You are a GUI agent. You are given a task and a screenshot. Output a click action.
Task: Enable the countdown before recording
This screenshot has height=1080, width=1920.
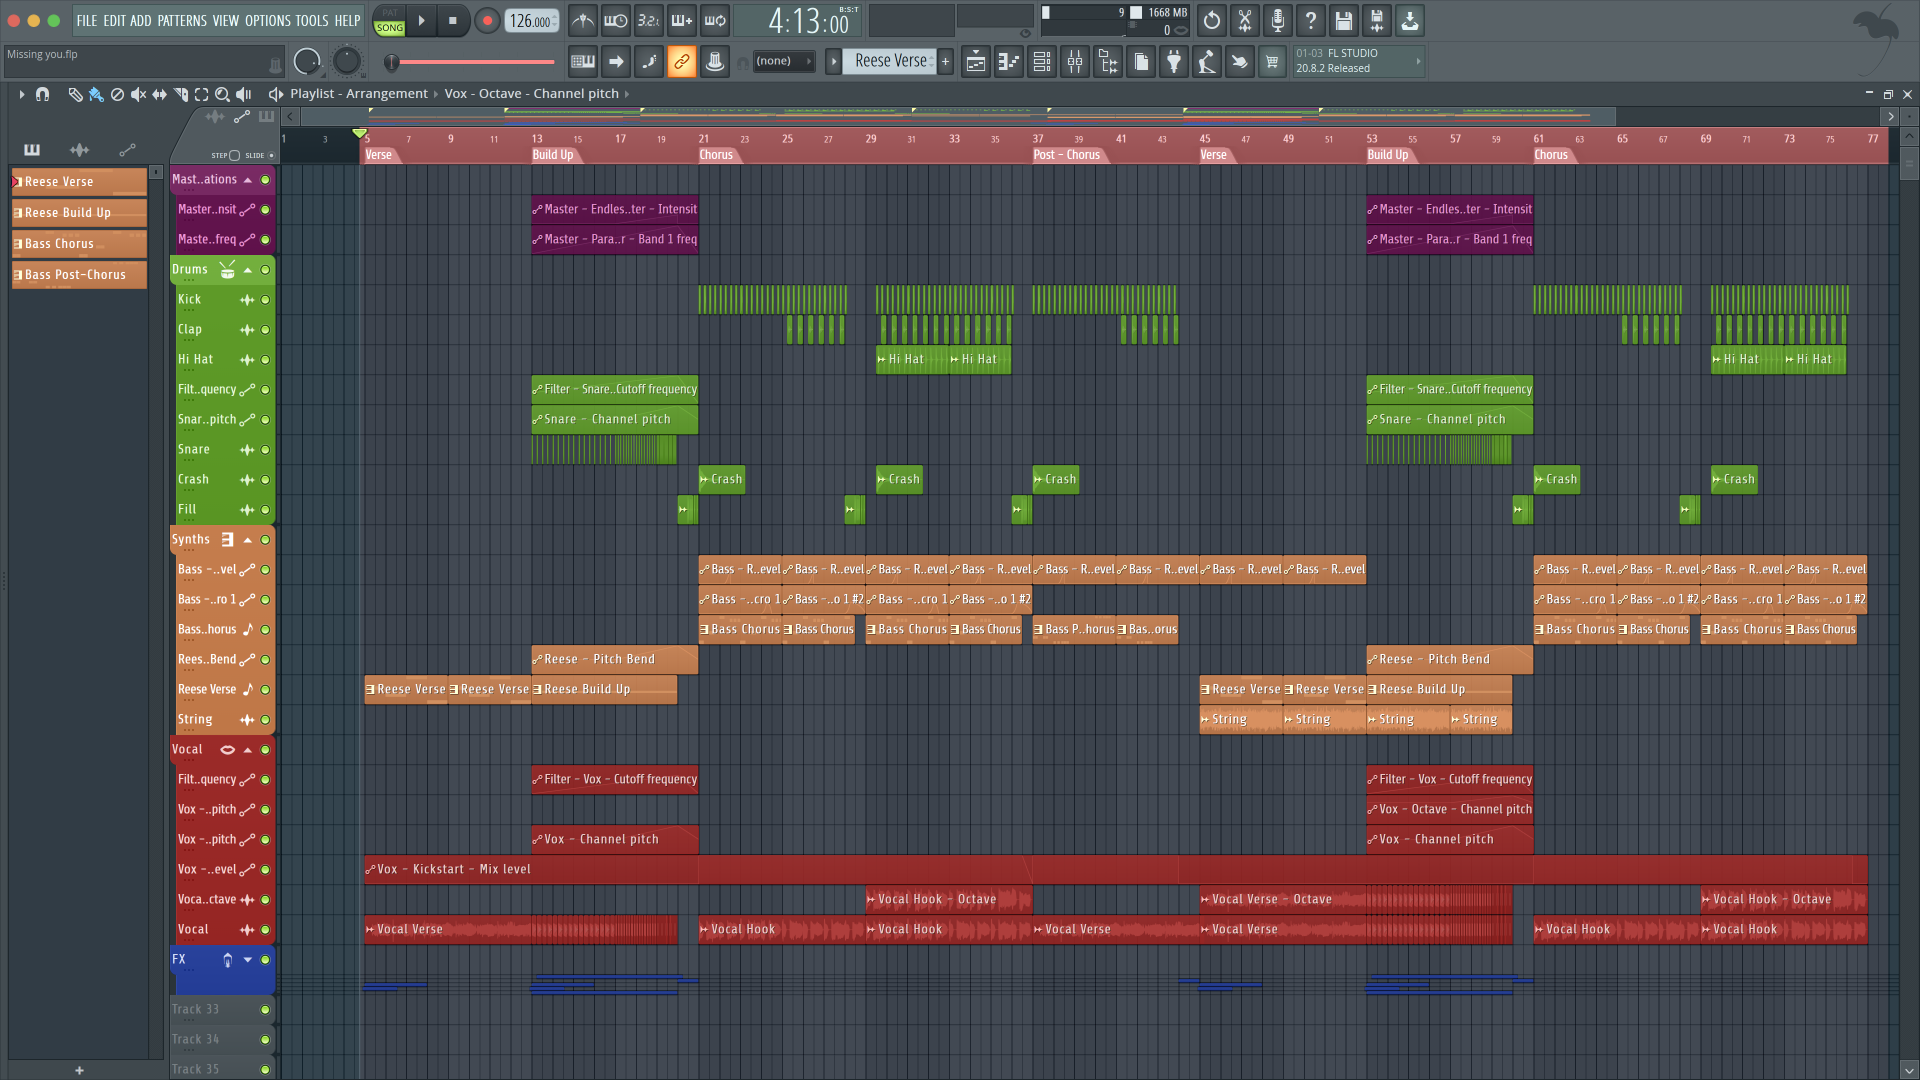649,20
